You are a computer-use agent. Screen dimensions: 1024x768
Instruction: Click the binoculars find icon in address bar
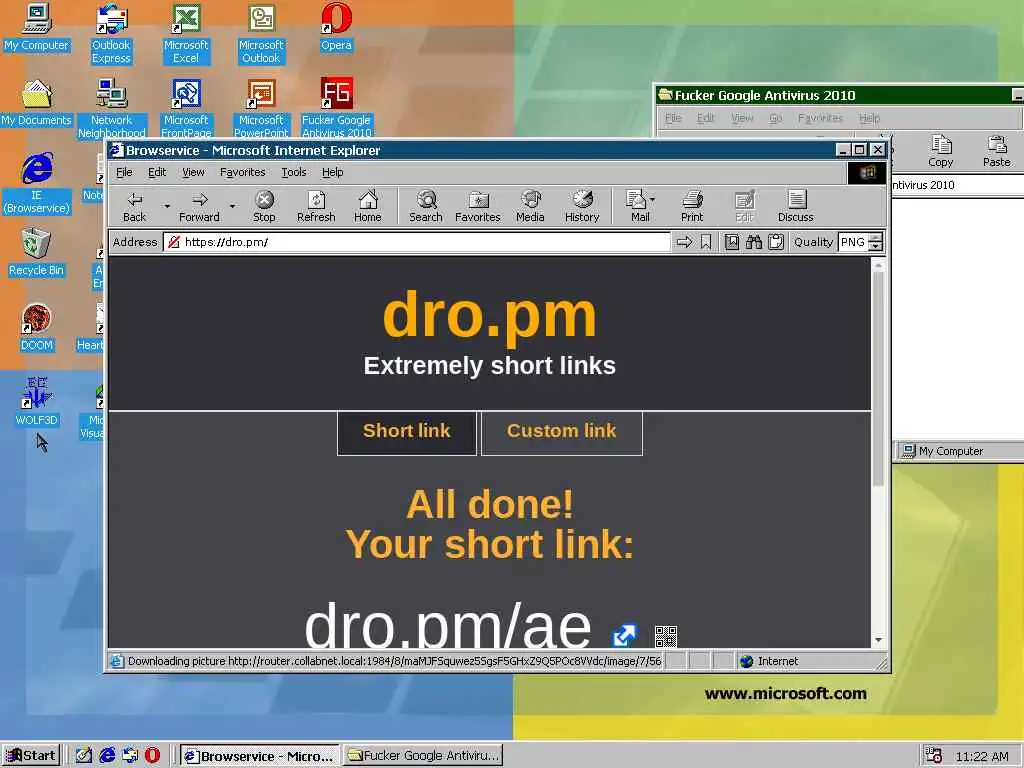coord(754,242)
